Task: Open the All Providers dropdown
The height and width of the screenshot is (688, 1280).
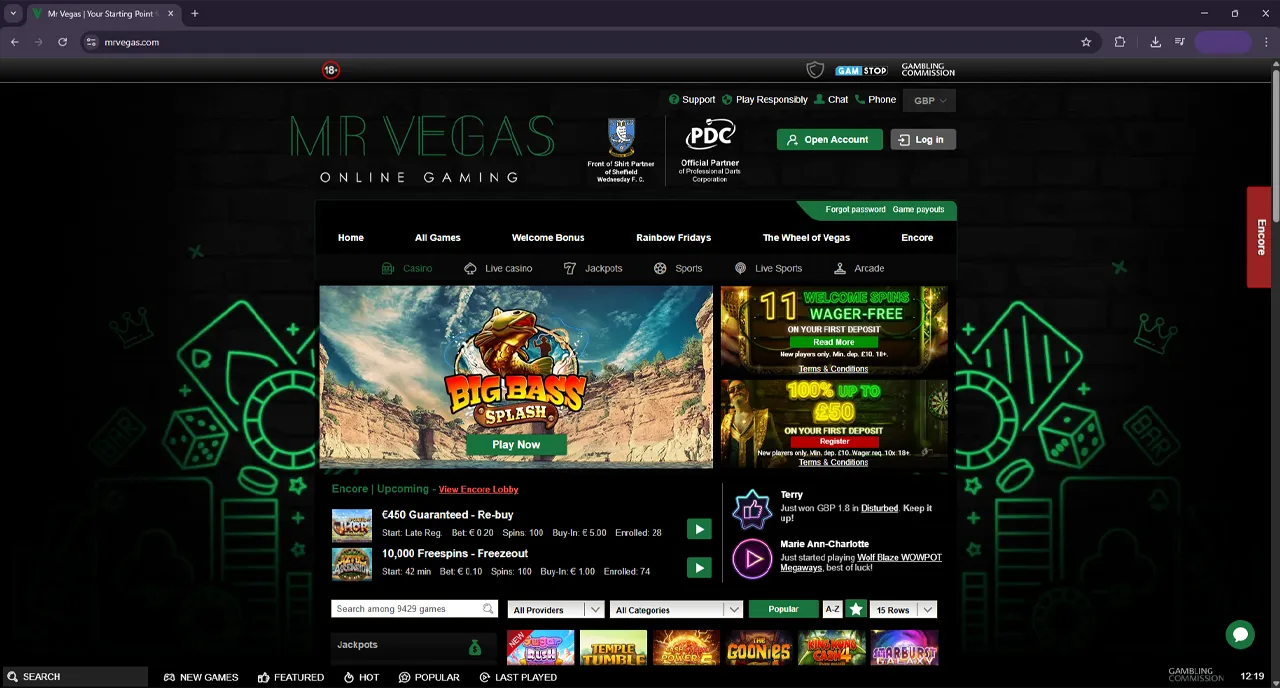Action: (556, 610)
